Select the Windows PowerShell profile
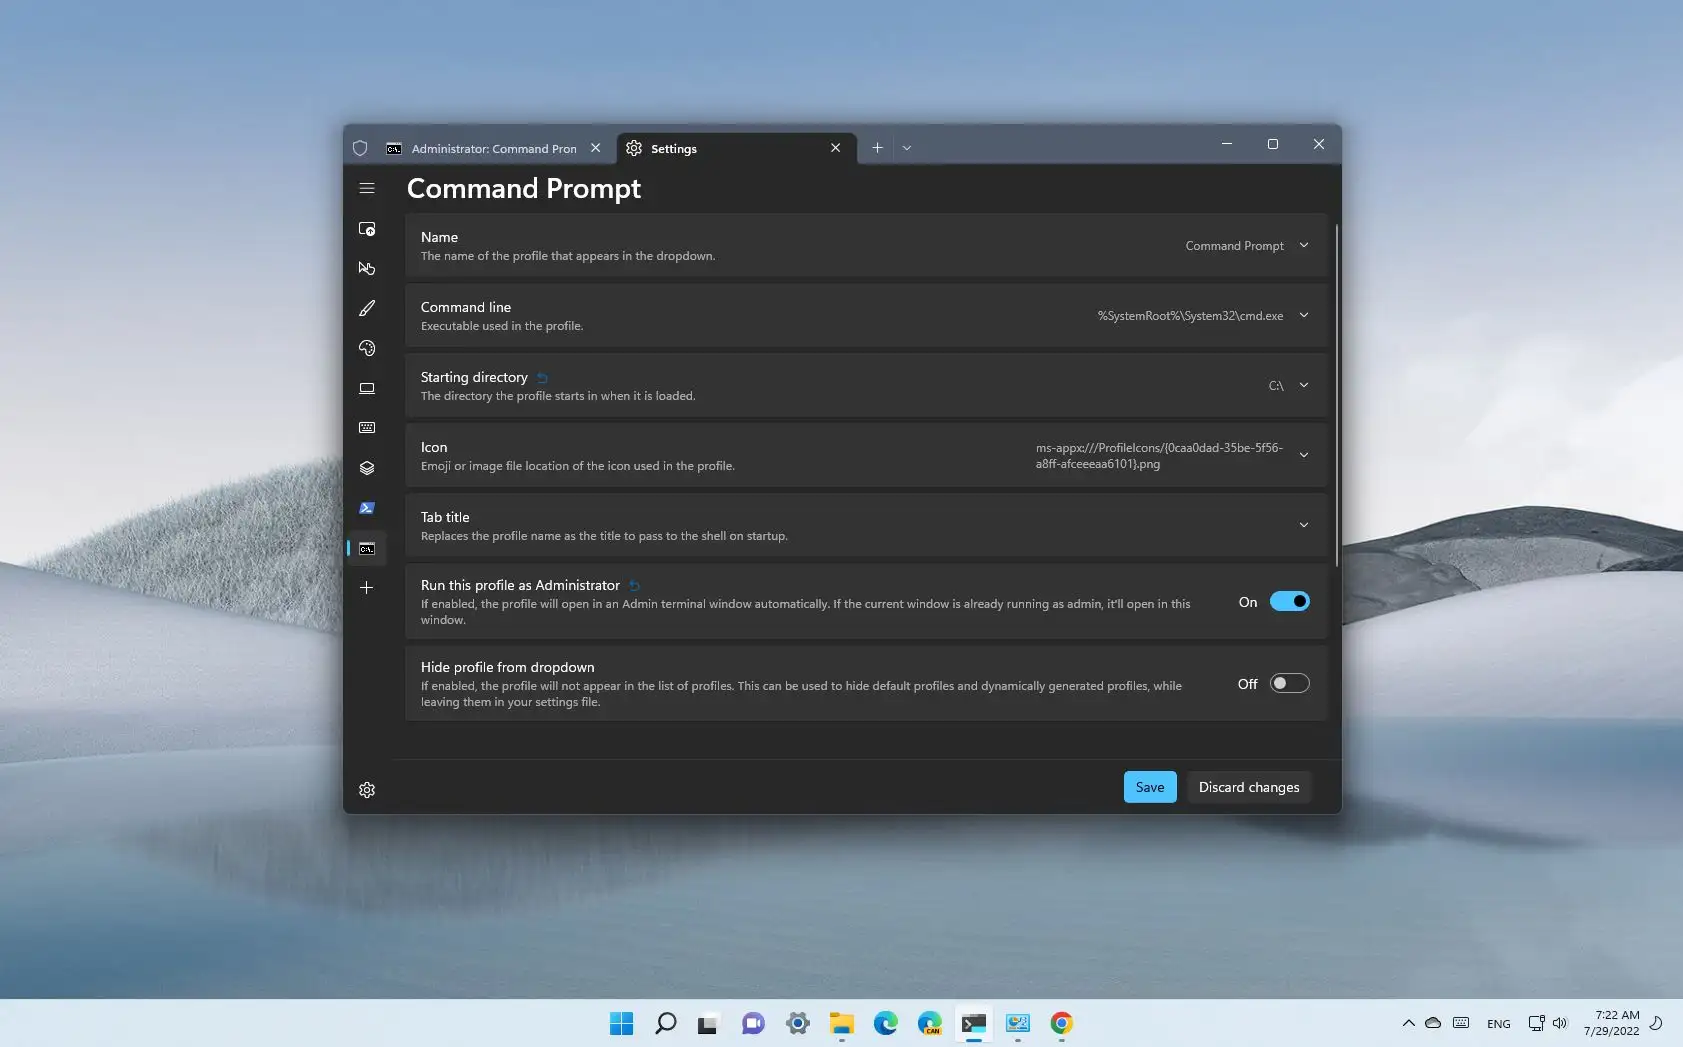This screenshot has width=1683, height=1047. point(367,507)
